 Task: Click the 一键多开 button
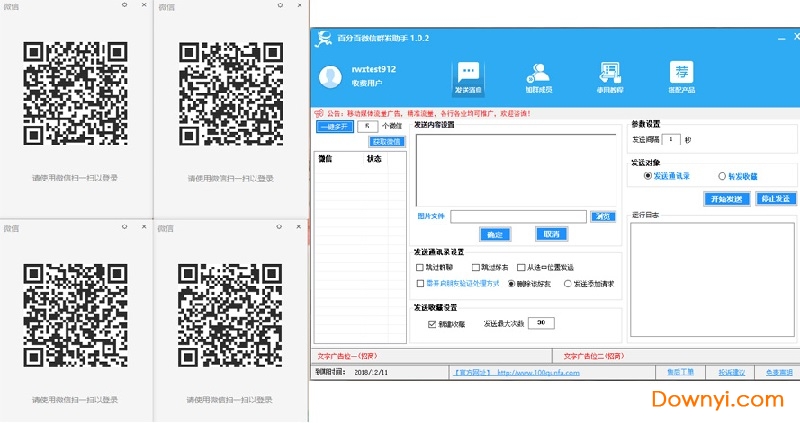335,126
